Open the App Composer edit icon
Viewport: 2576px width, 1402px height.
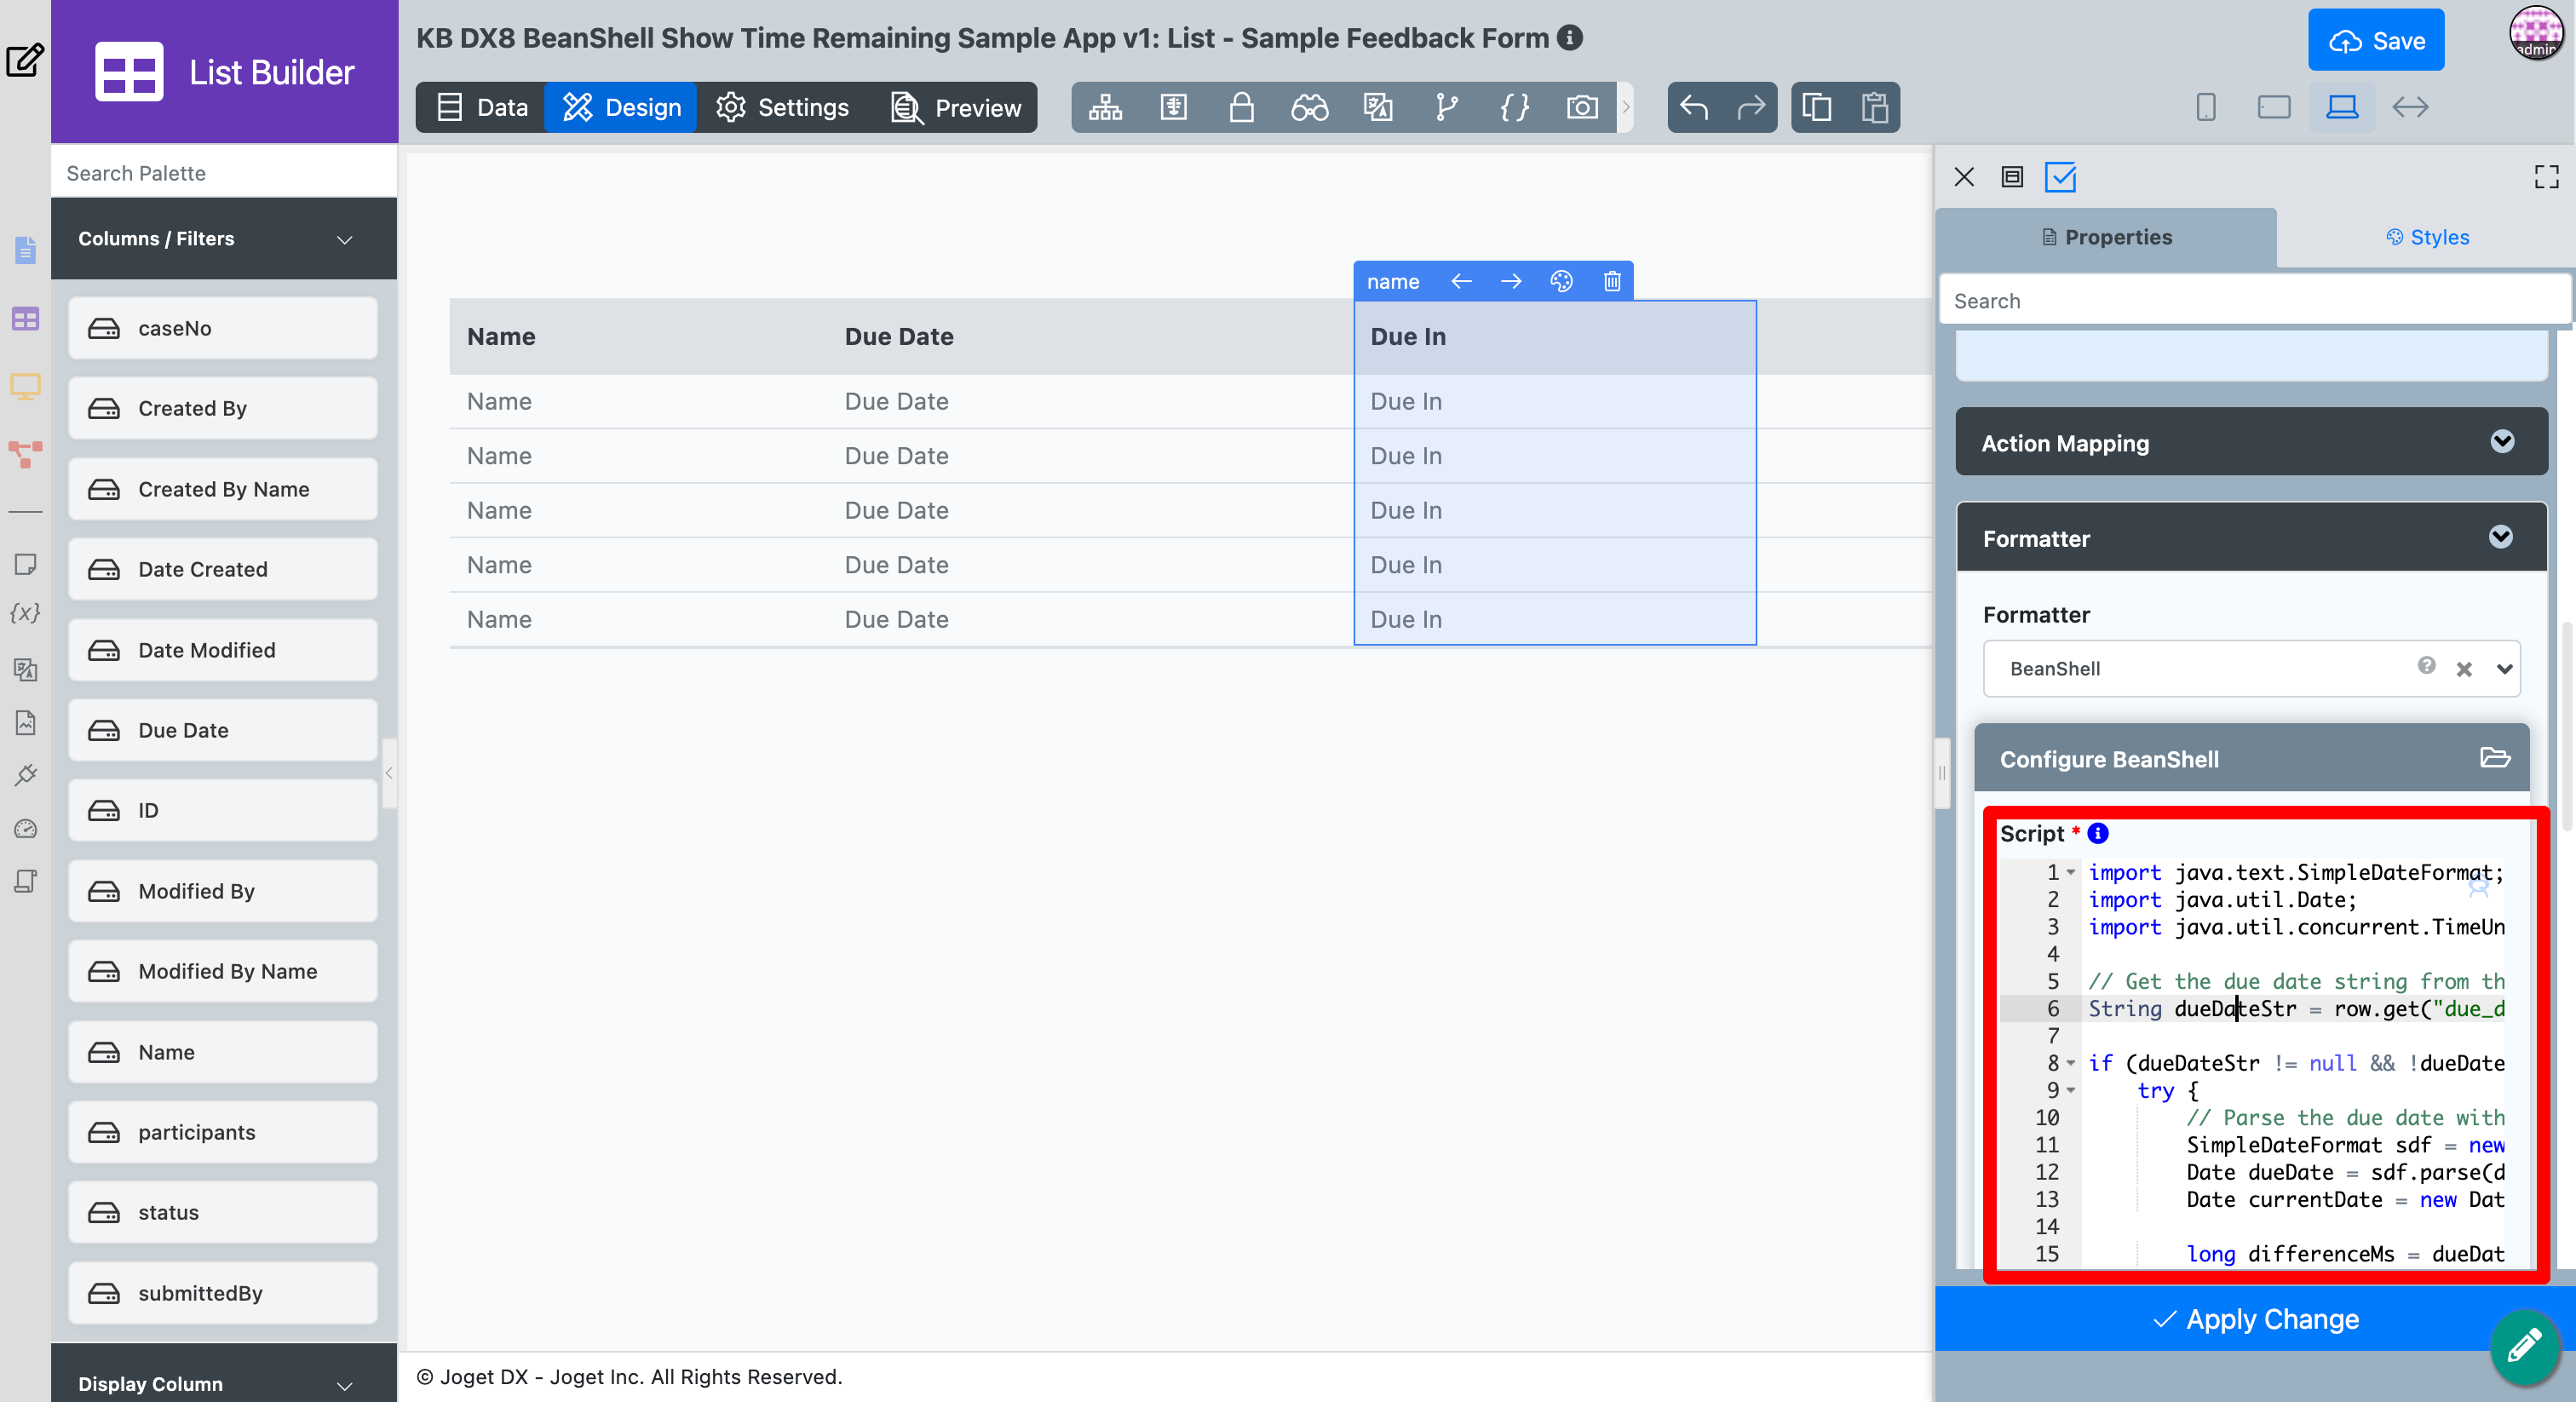click(x=24, y=60)
